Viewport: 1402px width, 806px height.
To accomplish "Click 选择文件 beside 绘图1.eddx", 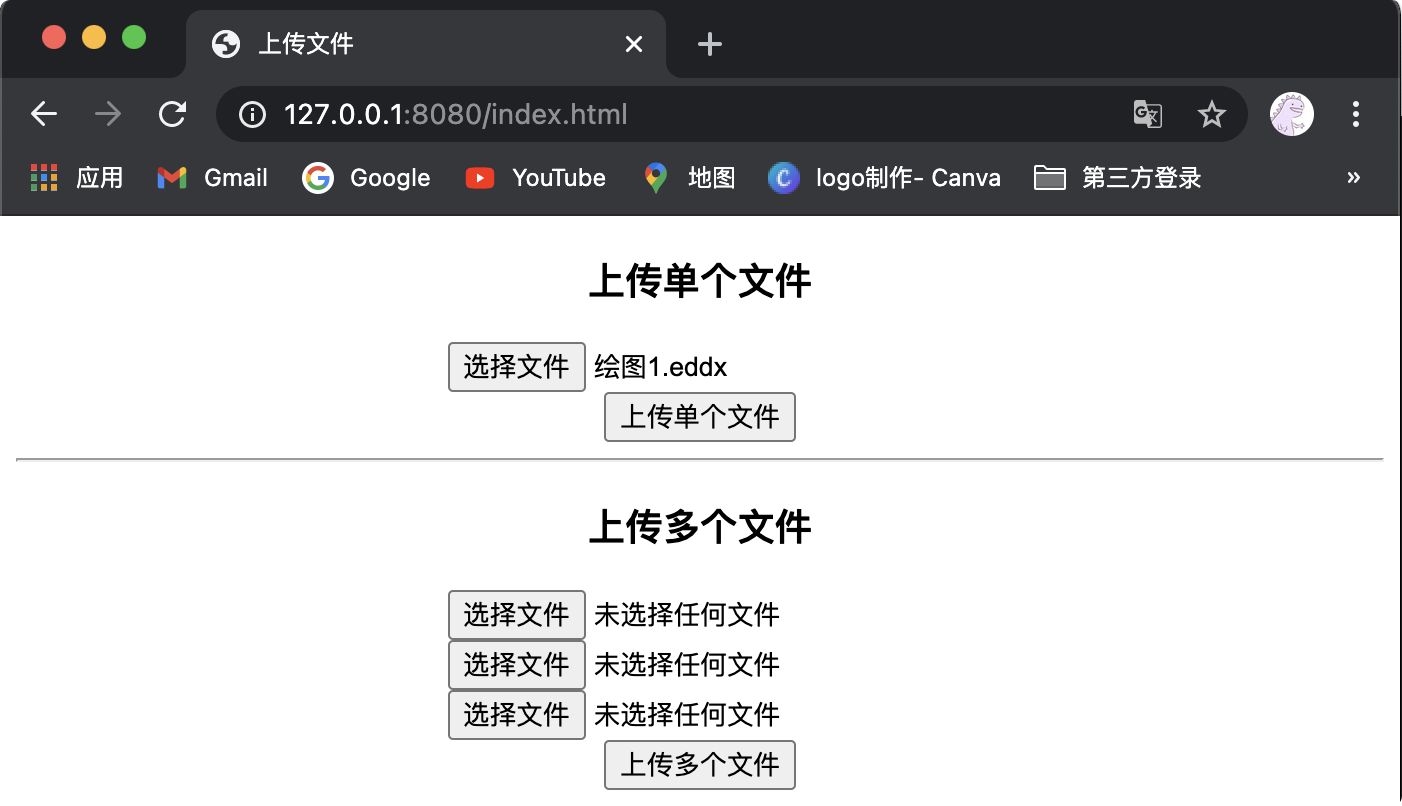I will tap(516, 367).
